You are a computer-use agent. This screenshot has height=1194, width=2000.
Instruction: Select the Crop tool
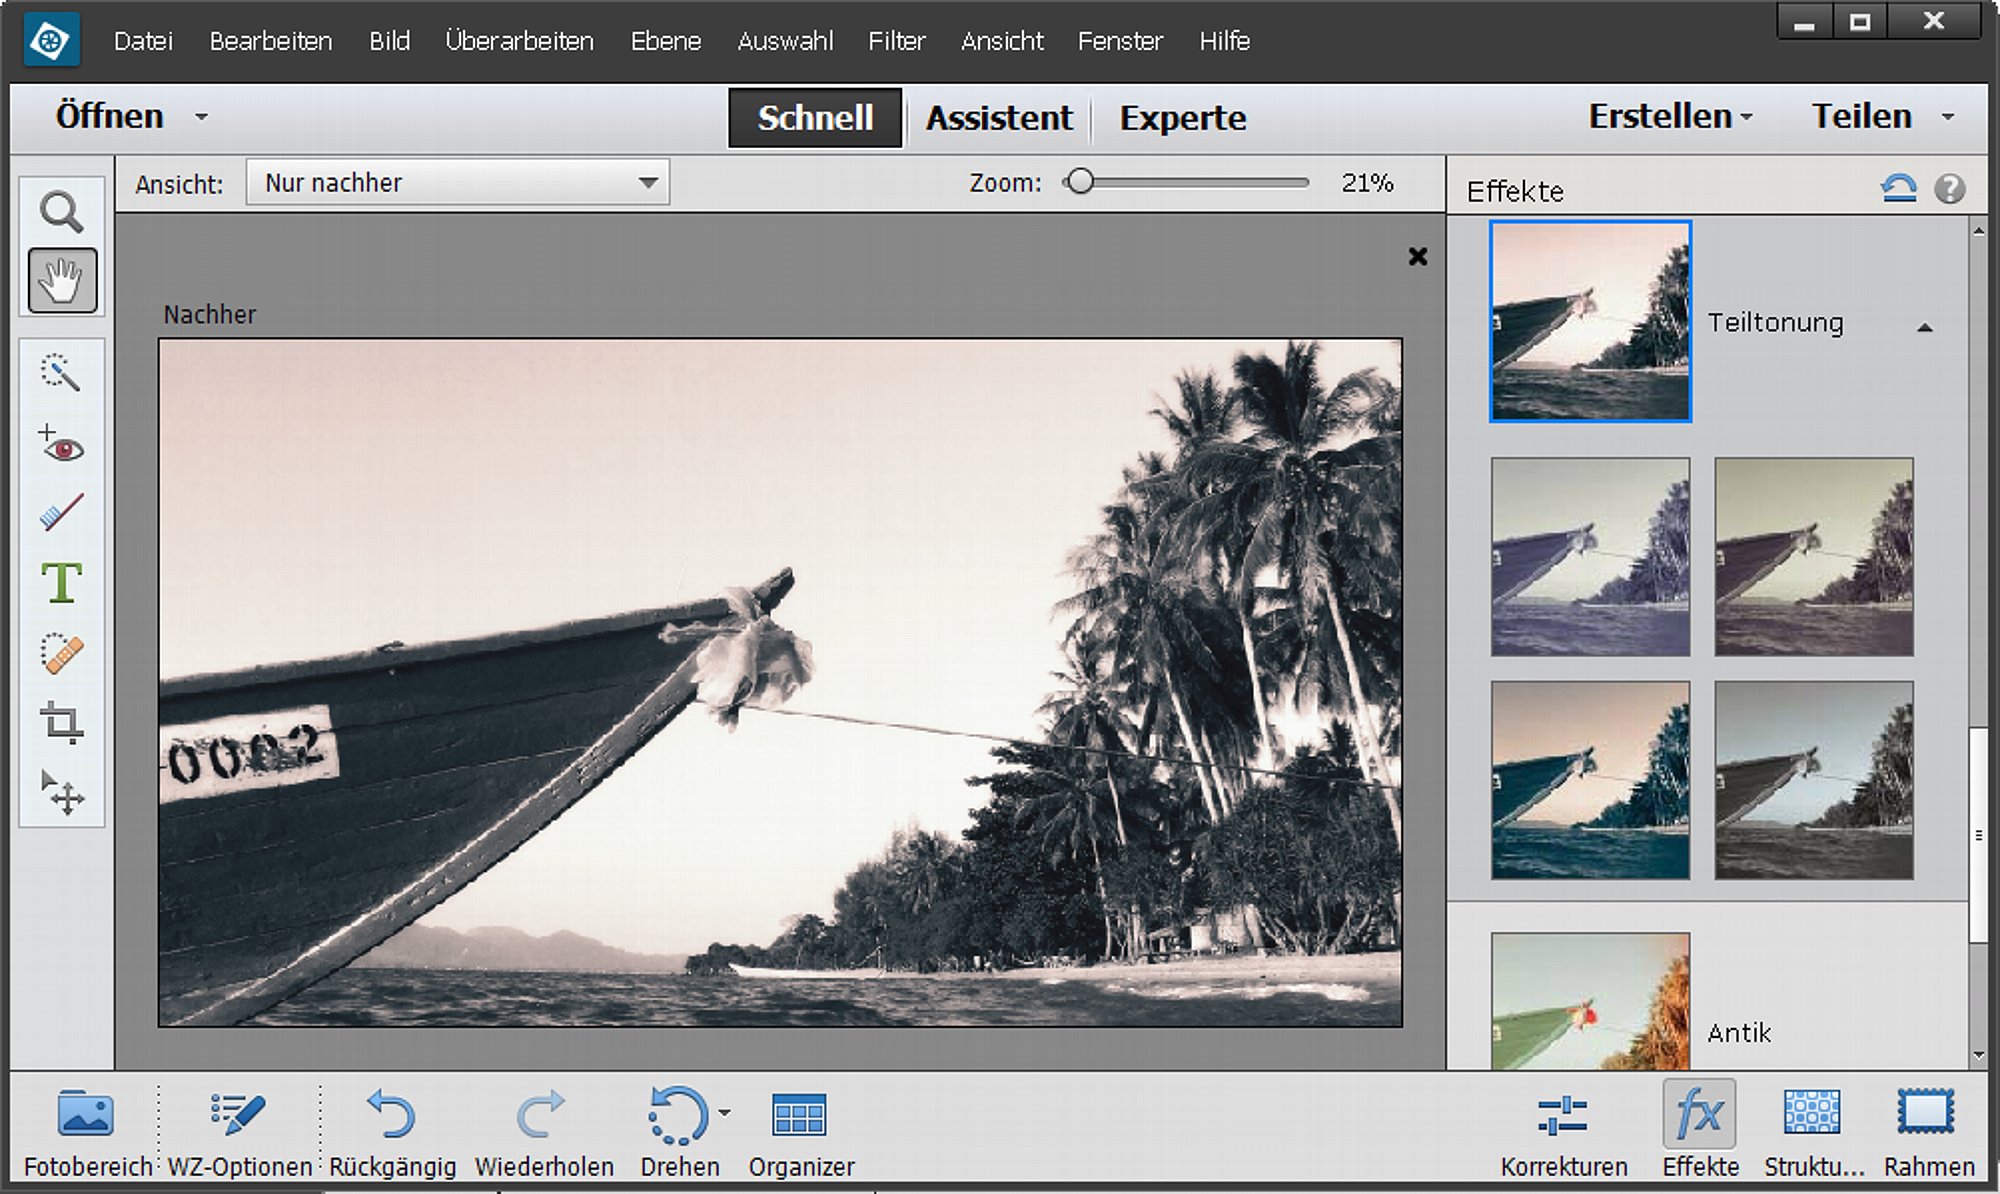point(61,723)
